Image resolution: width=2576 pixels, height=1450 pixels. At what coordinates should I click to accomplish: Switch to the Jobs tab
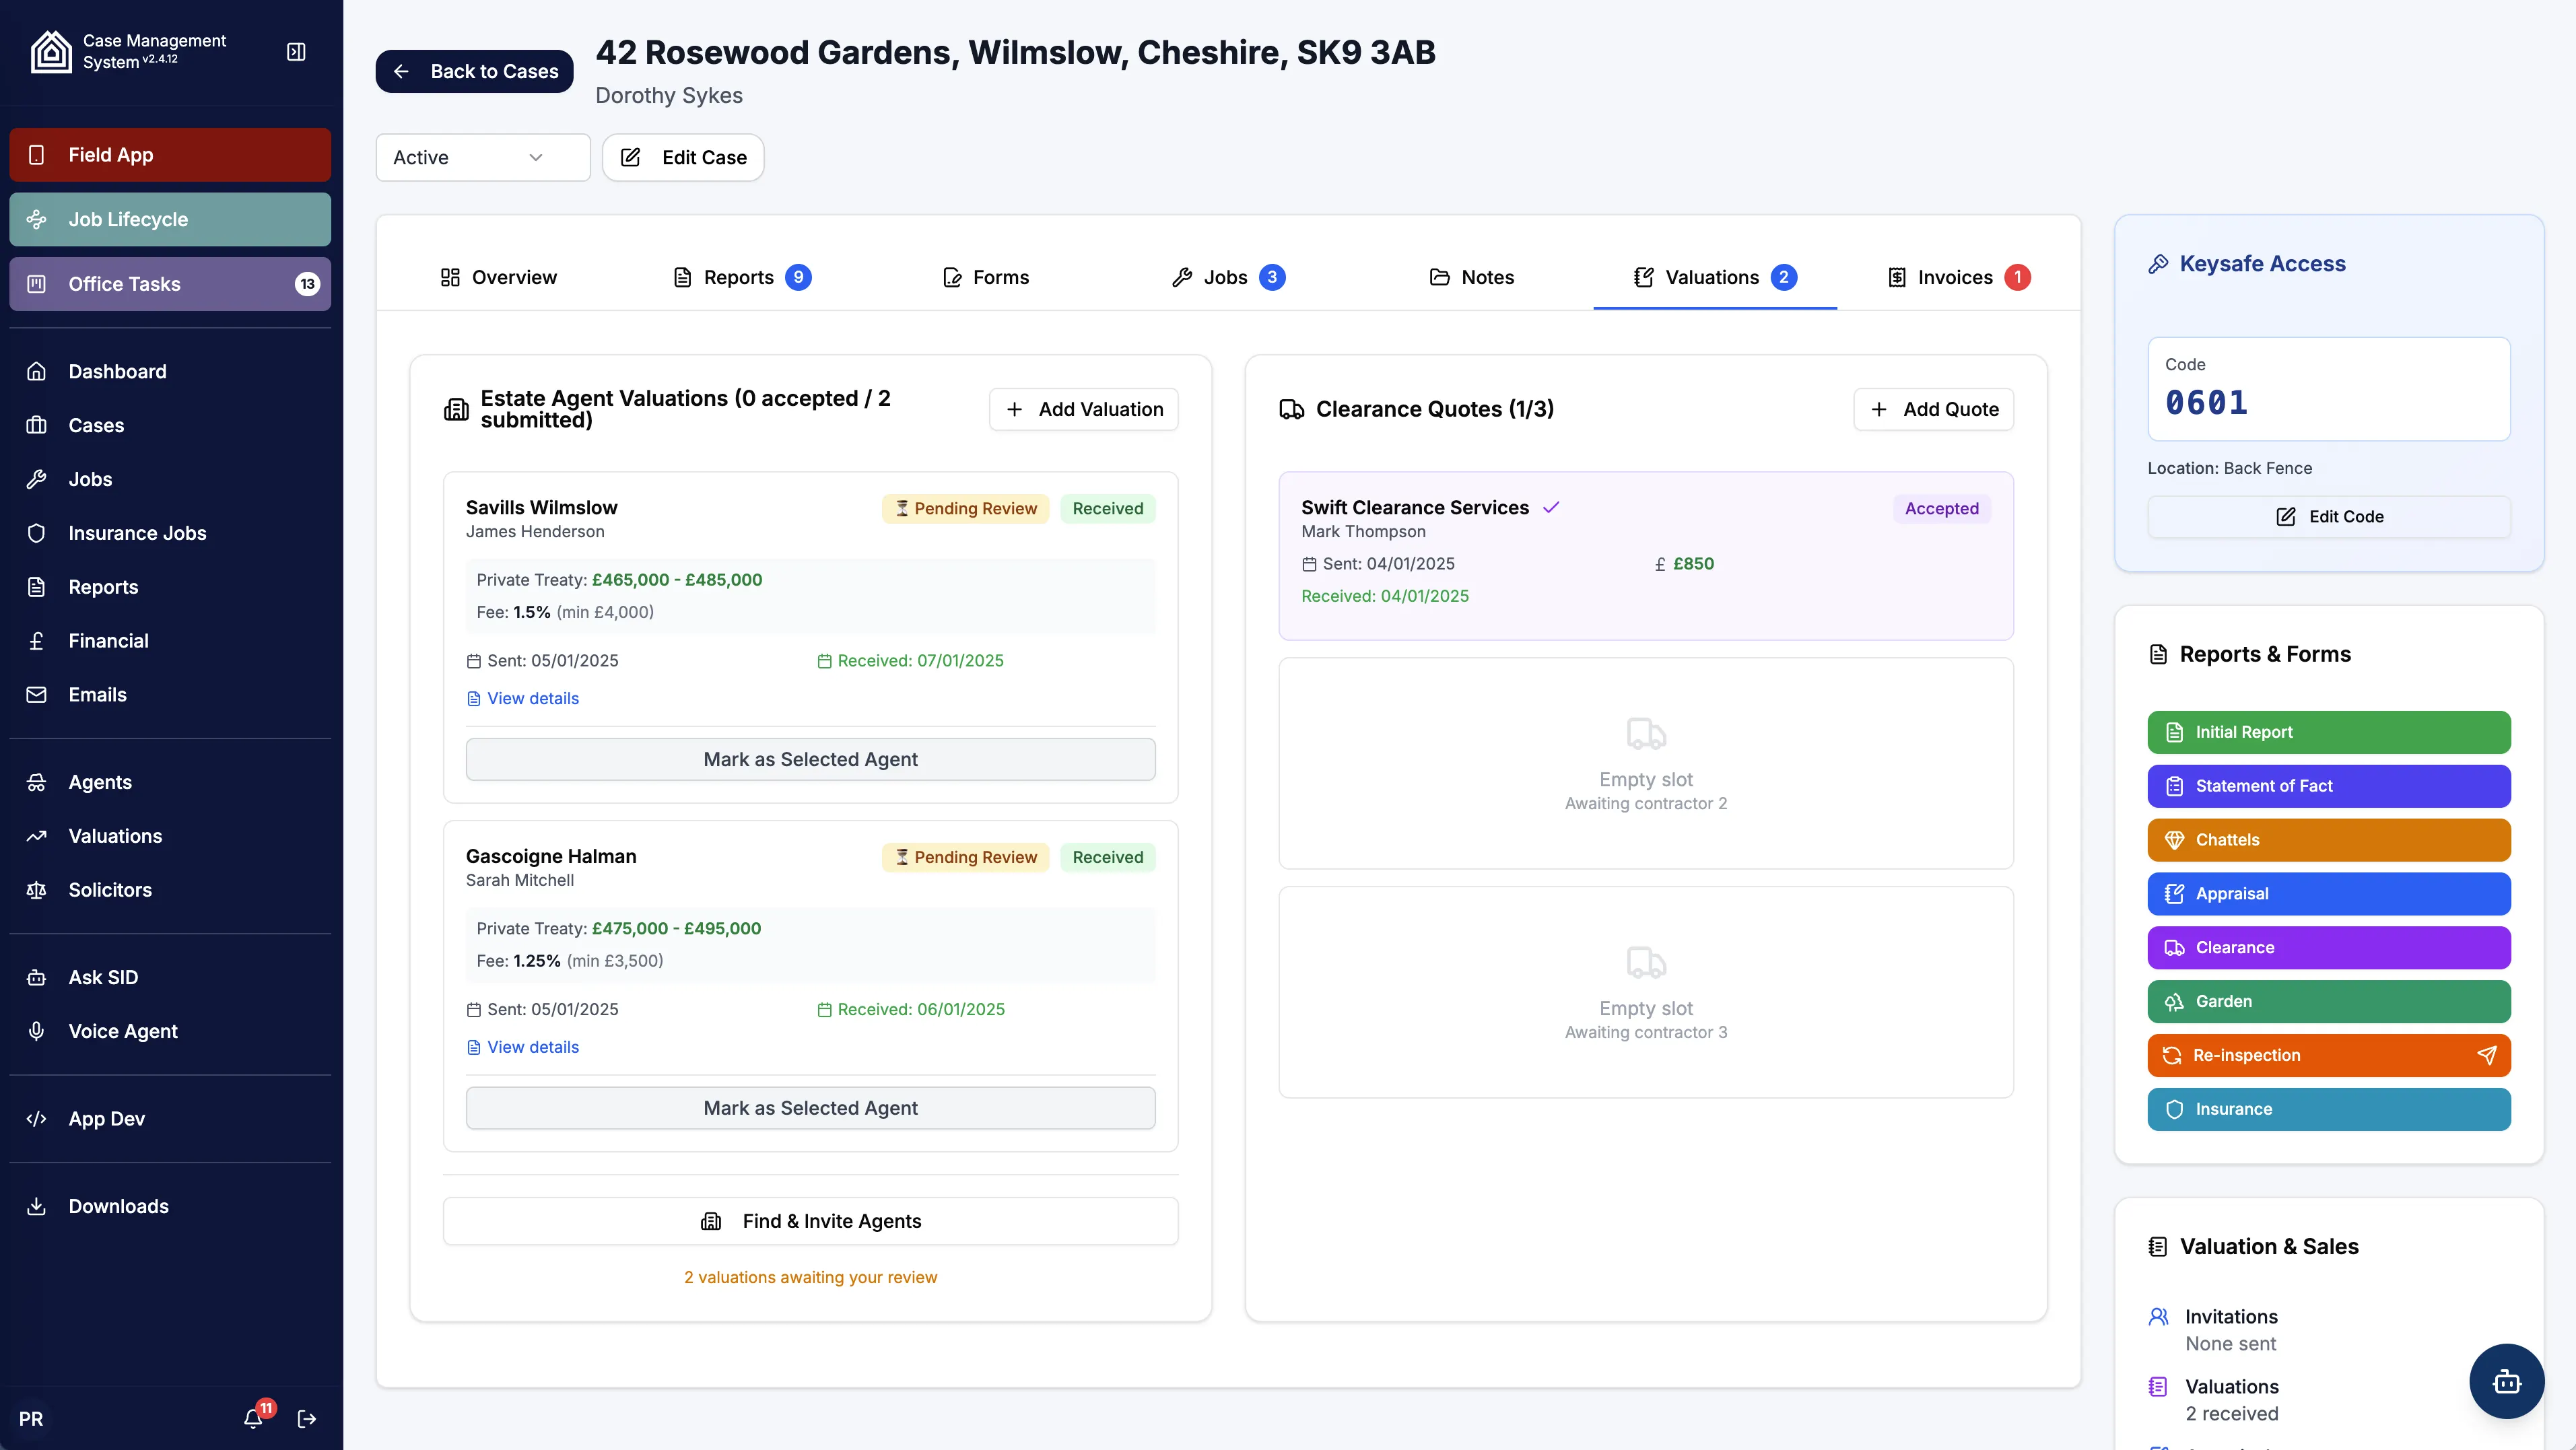pos(1228,277)
